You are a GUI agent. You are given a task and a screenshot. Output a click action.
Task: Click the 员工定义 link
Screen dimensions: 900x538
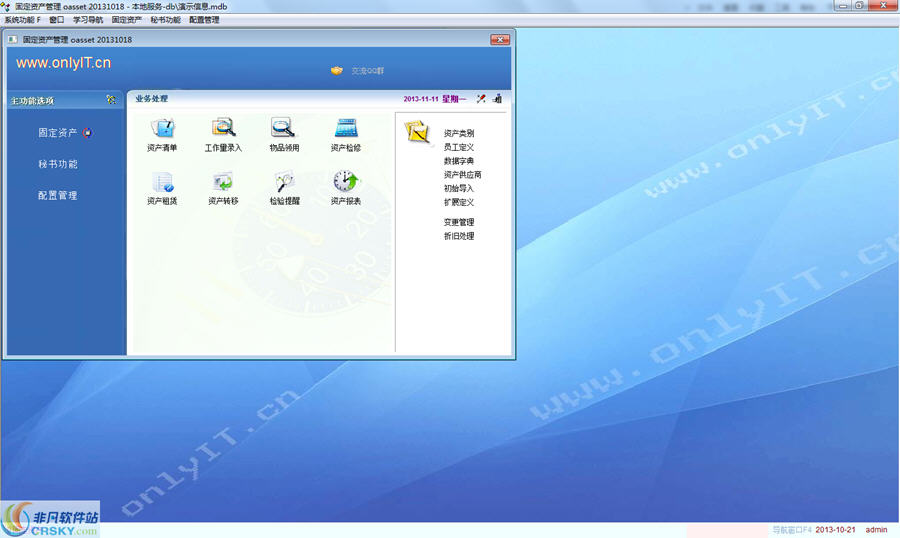(x=459, y=147)
